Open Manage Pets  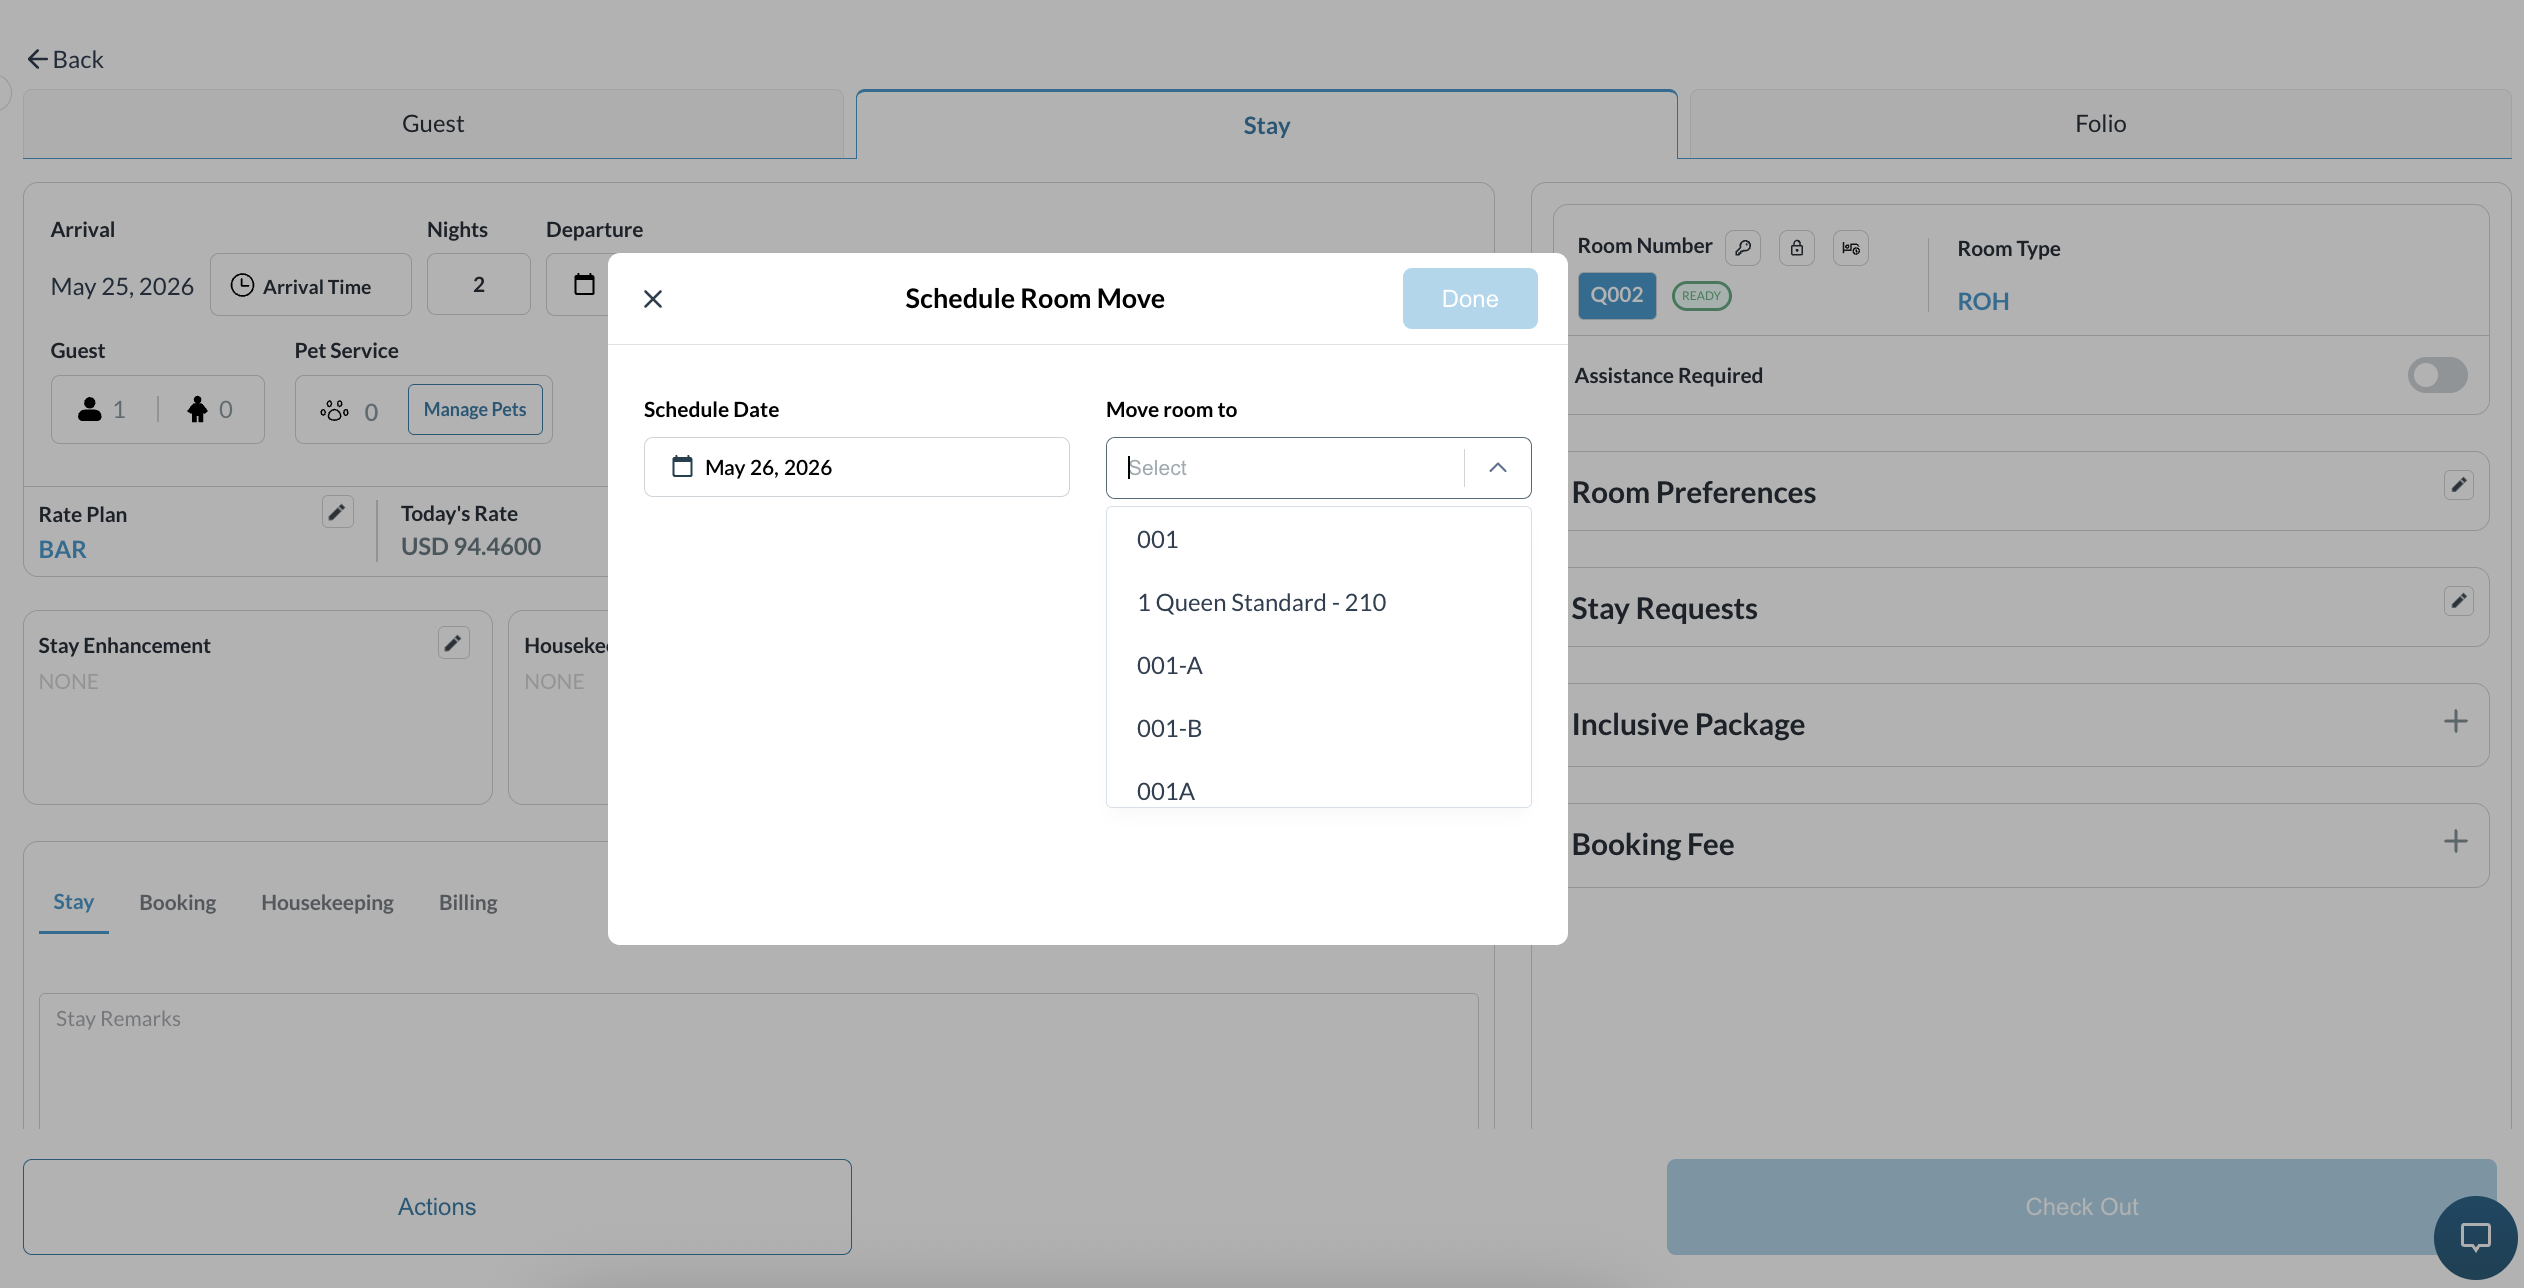[x=475, y=409]
